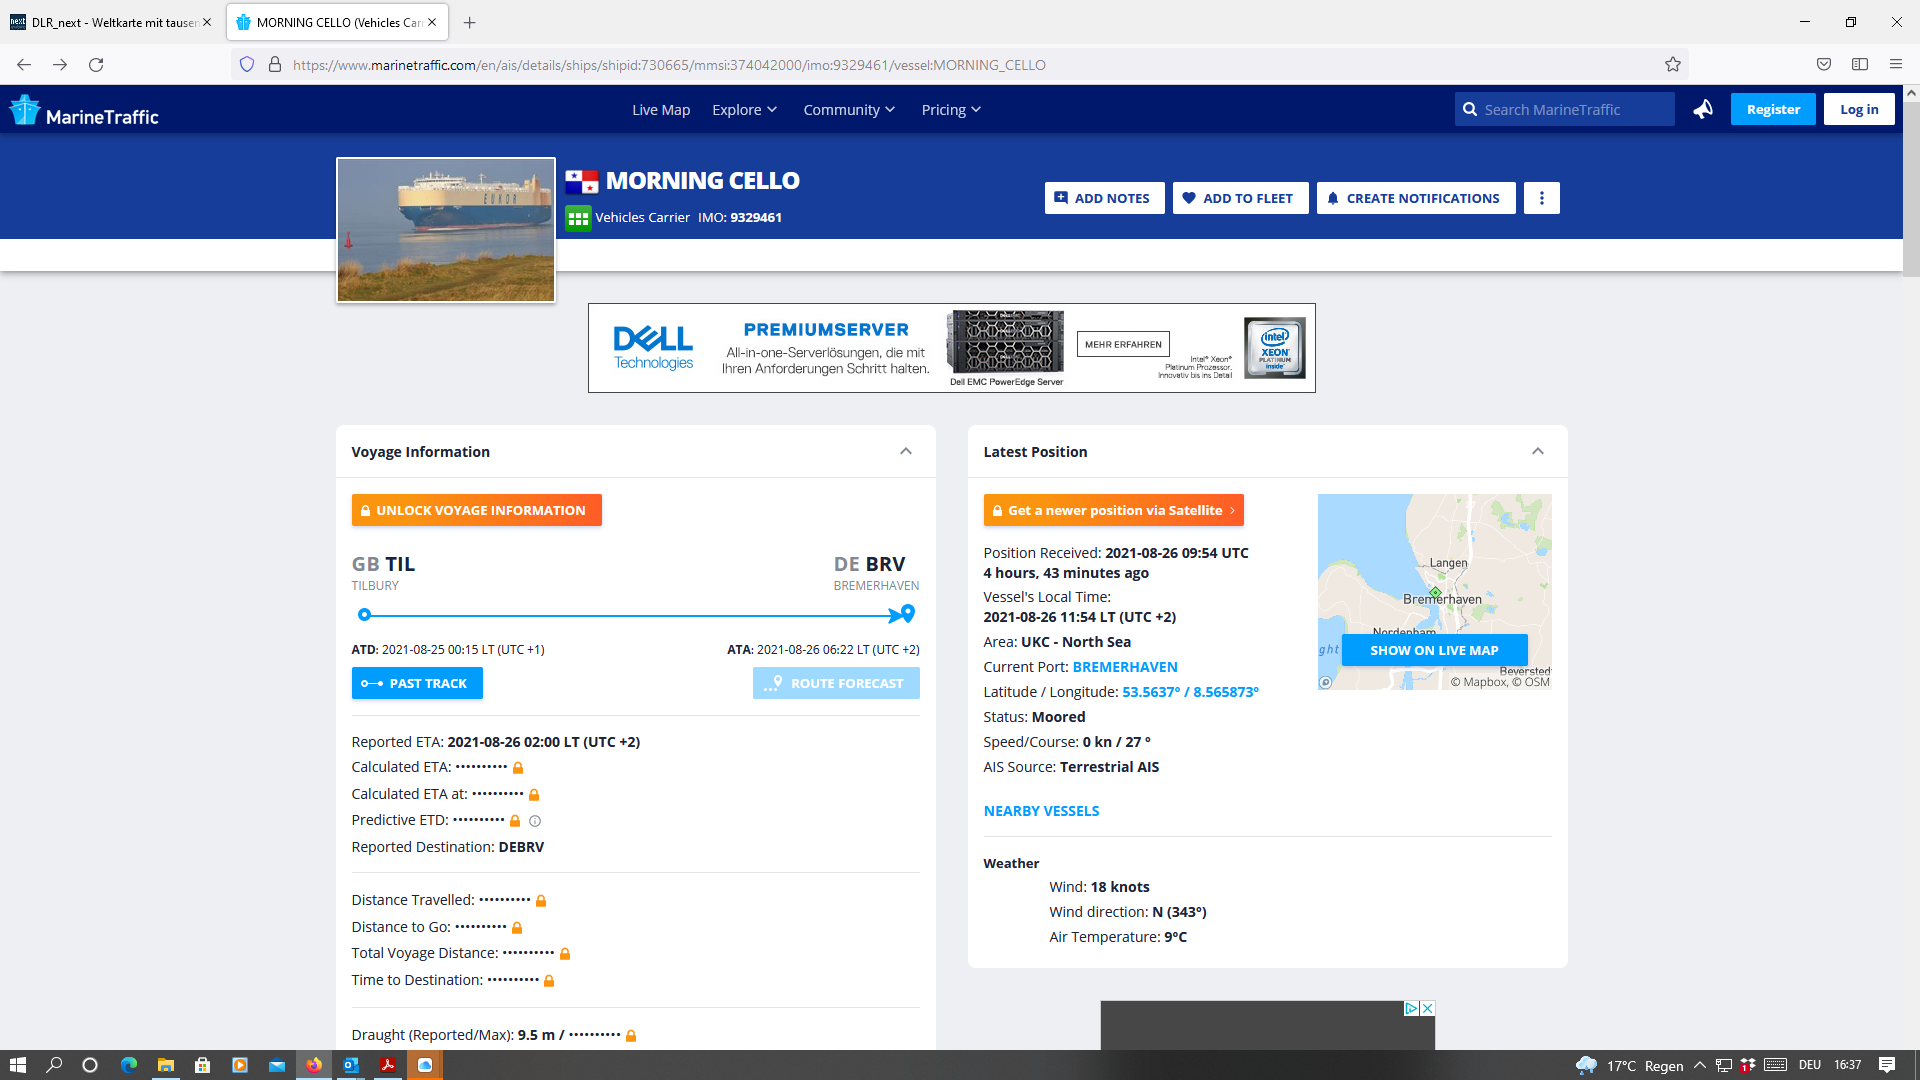Click the search magnifier icon
The height and width of the screenshot is (1080, 1920).
click(x=1469, y=109)
